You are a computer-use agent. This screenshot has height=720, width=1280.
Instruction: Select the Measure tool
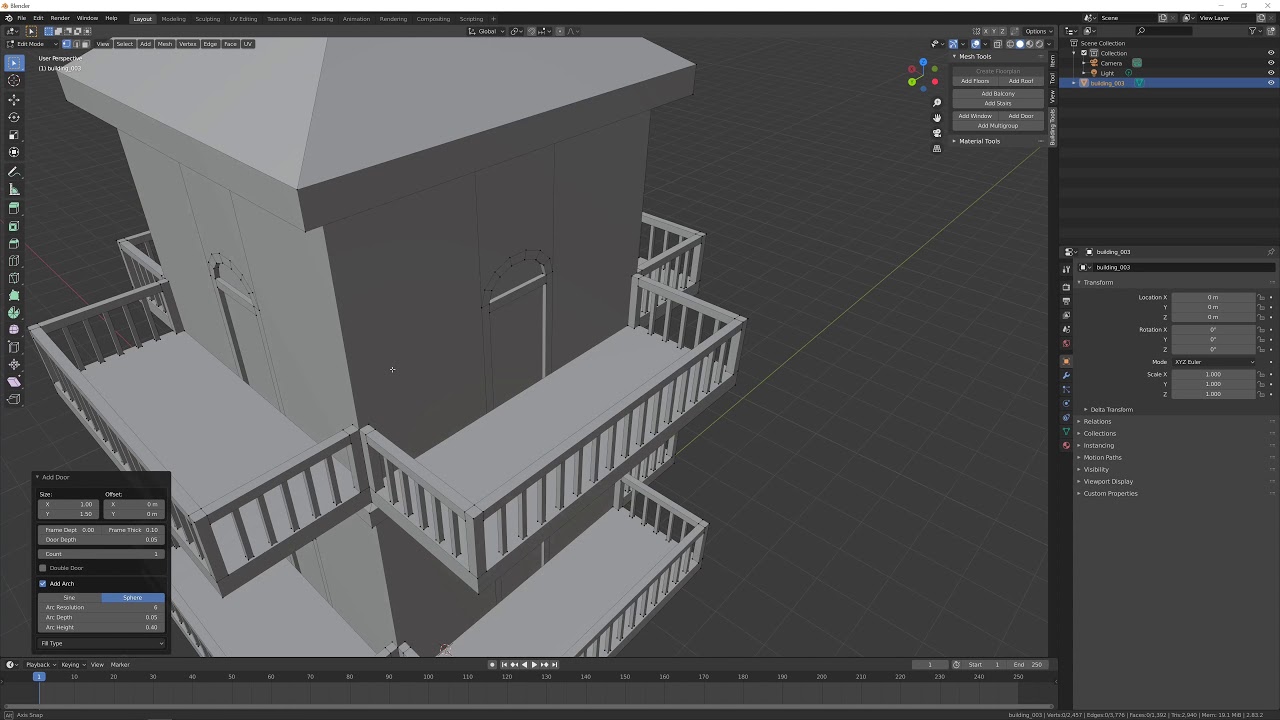pos(14,189)
